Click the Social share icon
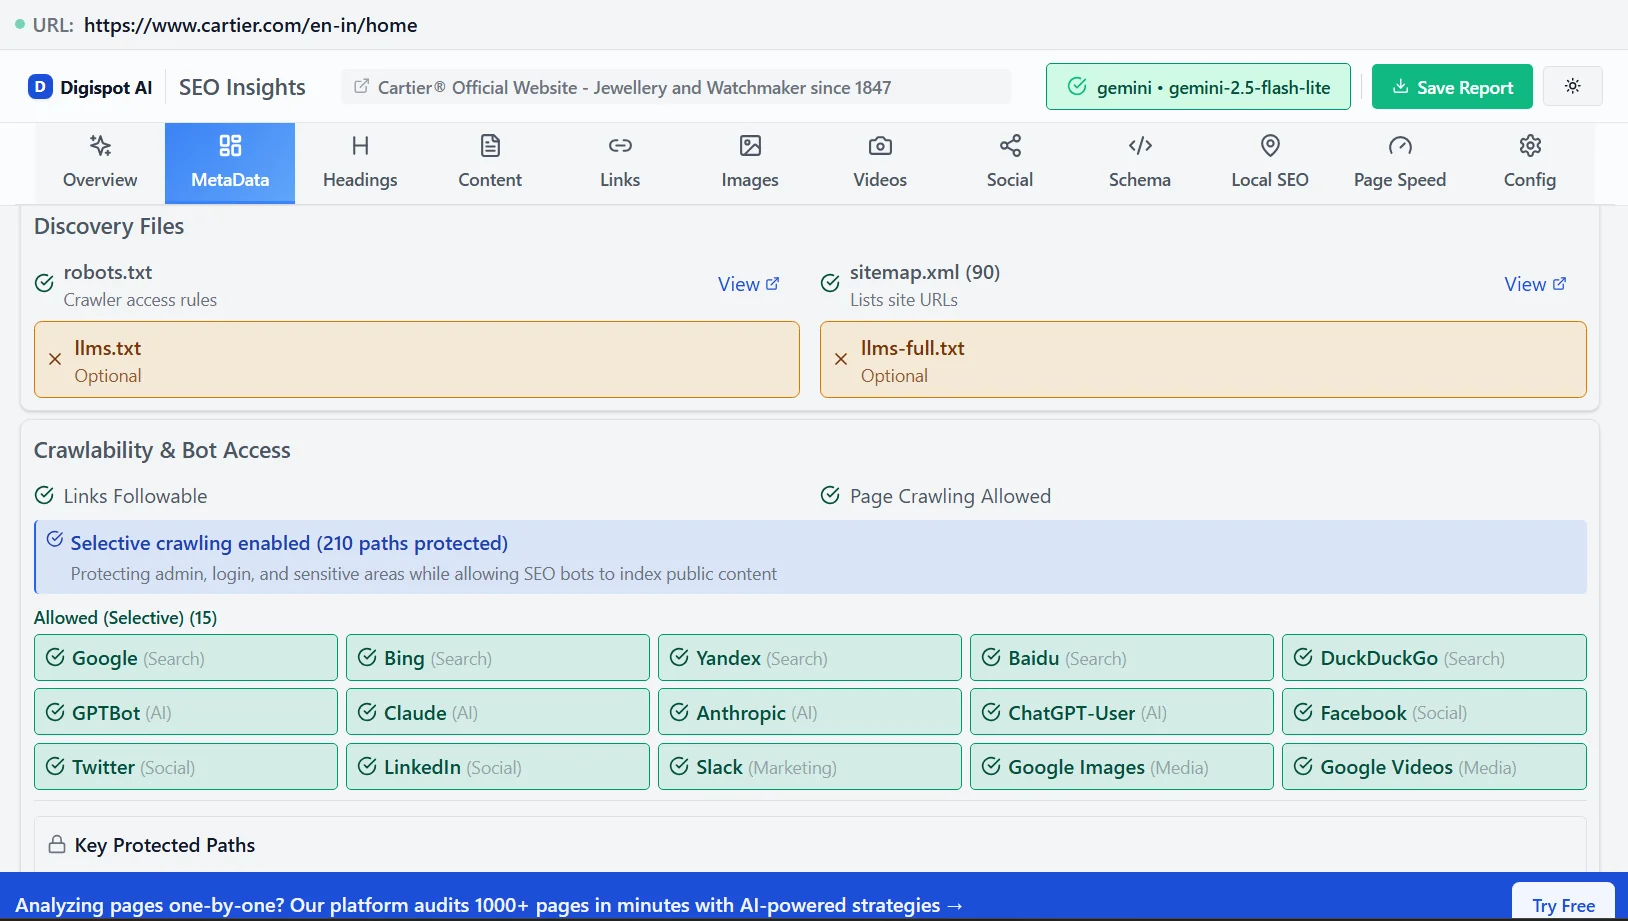The width and height of the screenshot is (1628, 921). coord(1010,146)
